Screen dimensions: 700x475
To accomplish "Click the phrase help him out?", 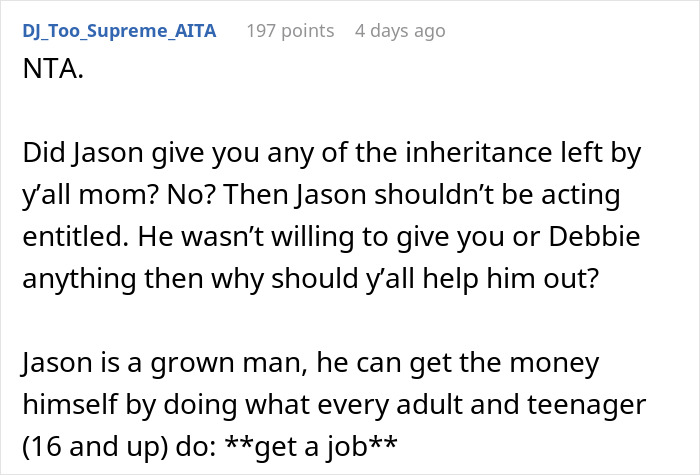I will [x=510, y=279].
